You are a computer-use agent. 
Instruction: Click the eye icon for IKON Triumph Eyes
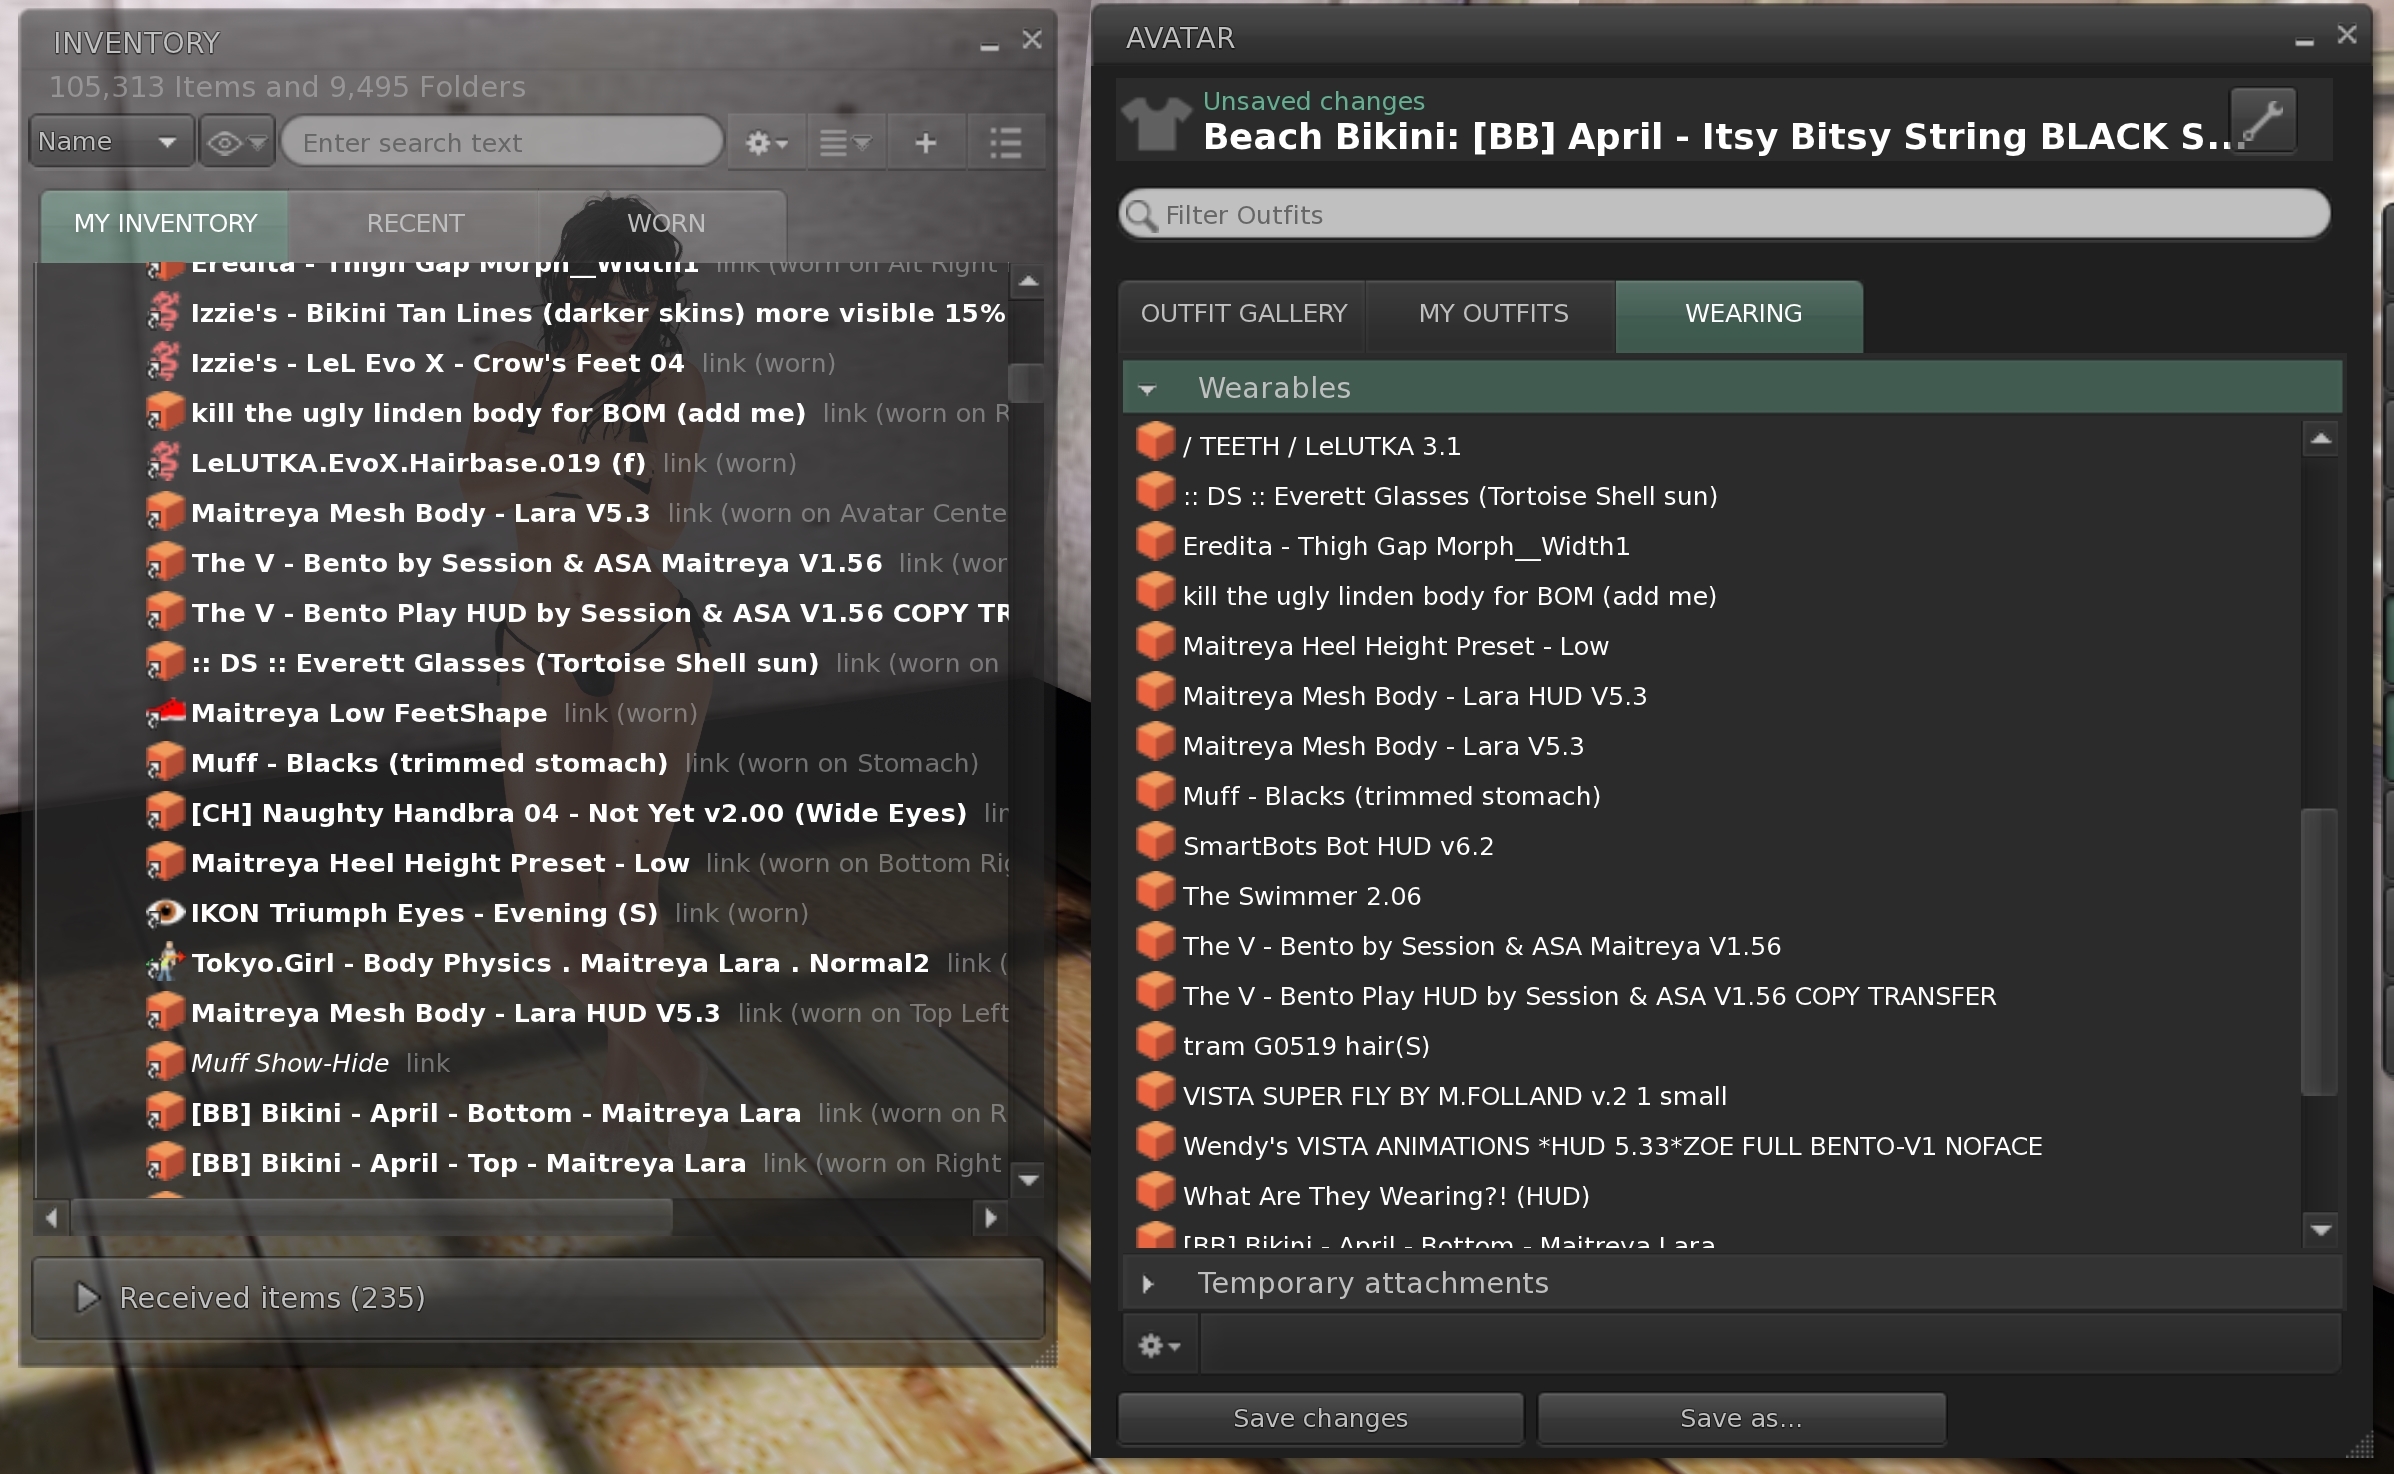165,912
